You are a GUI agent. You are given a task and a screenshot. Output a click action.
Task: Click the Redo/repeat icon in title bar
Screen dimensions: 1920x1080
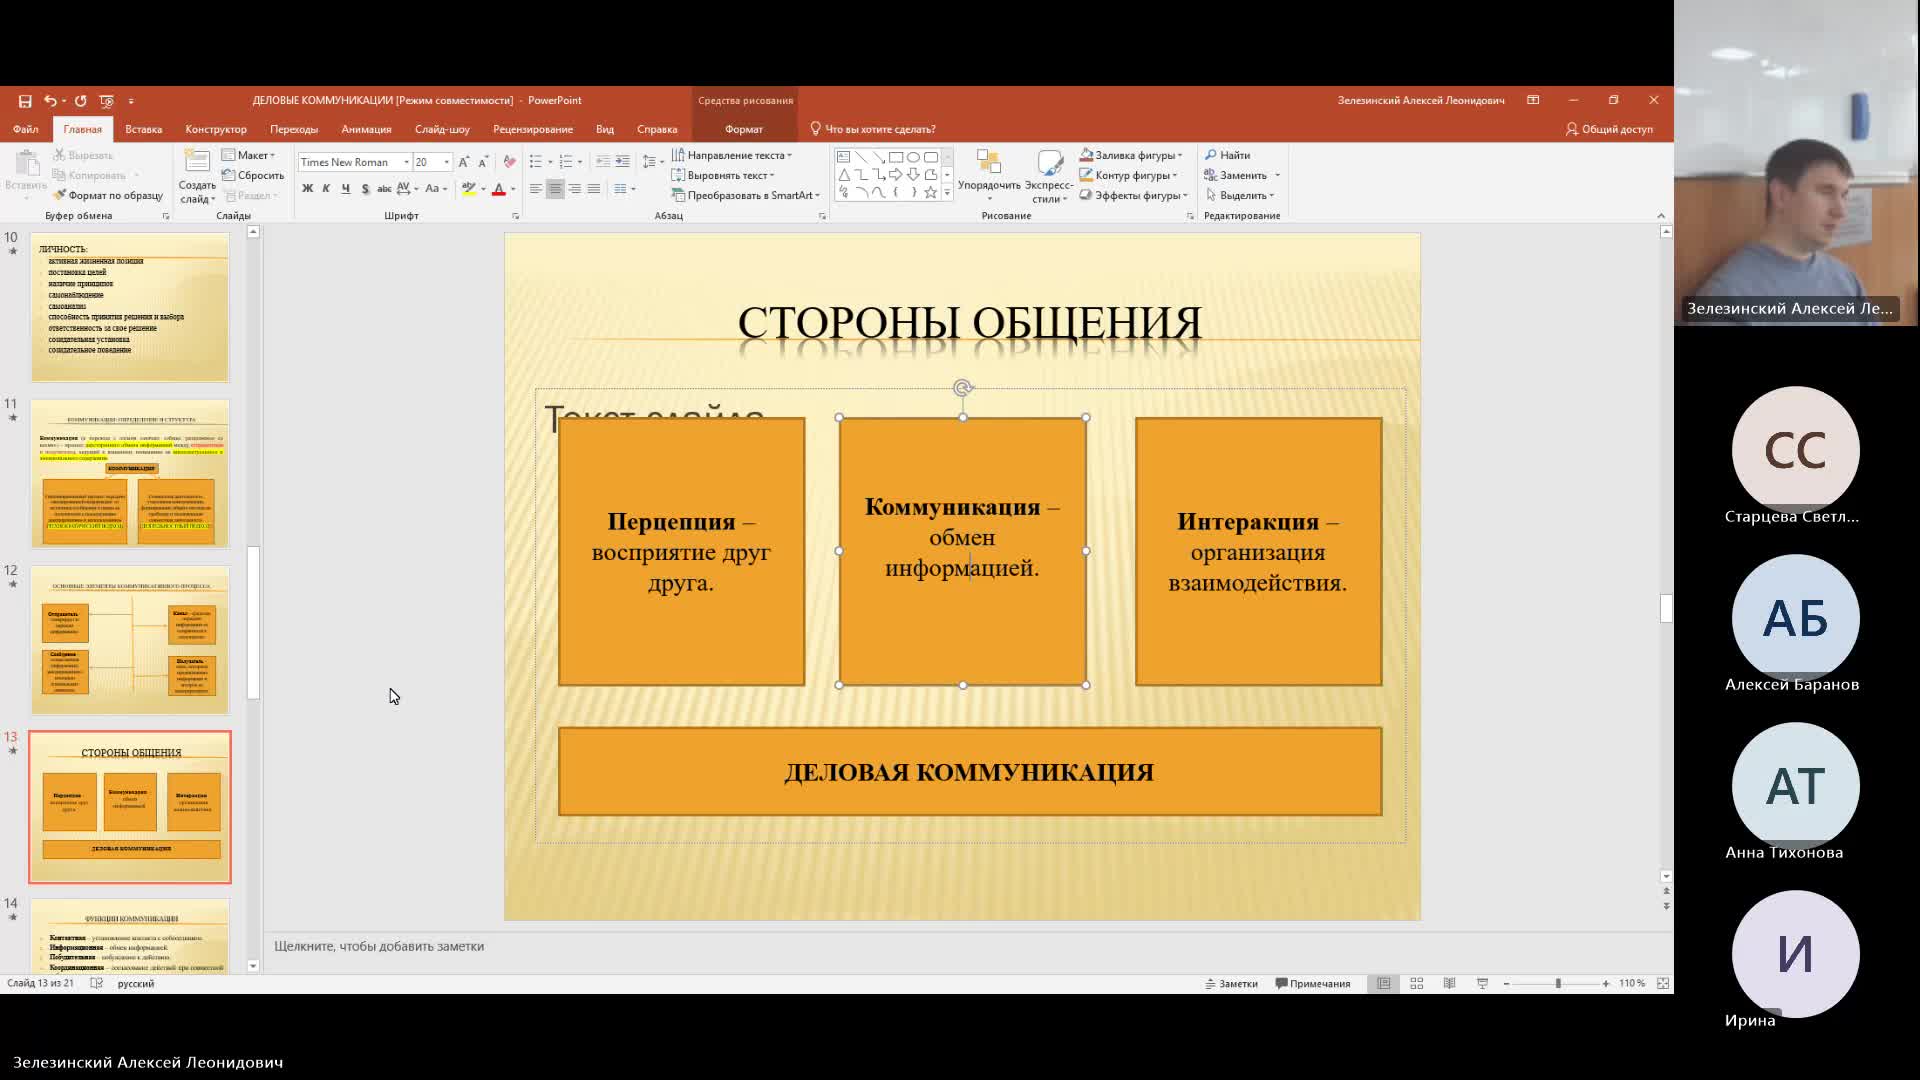click(81, 101)
